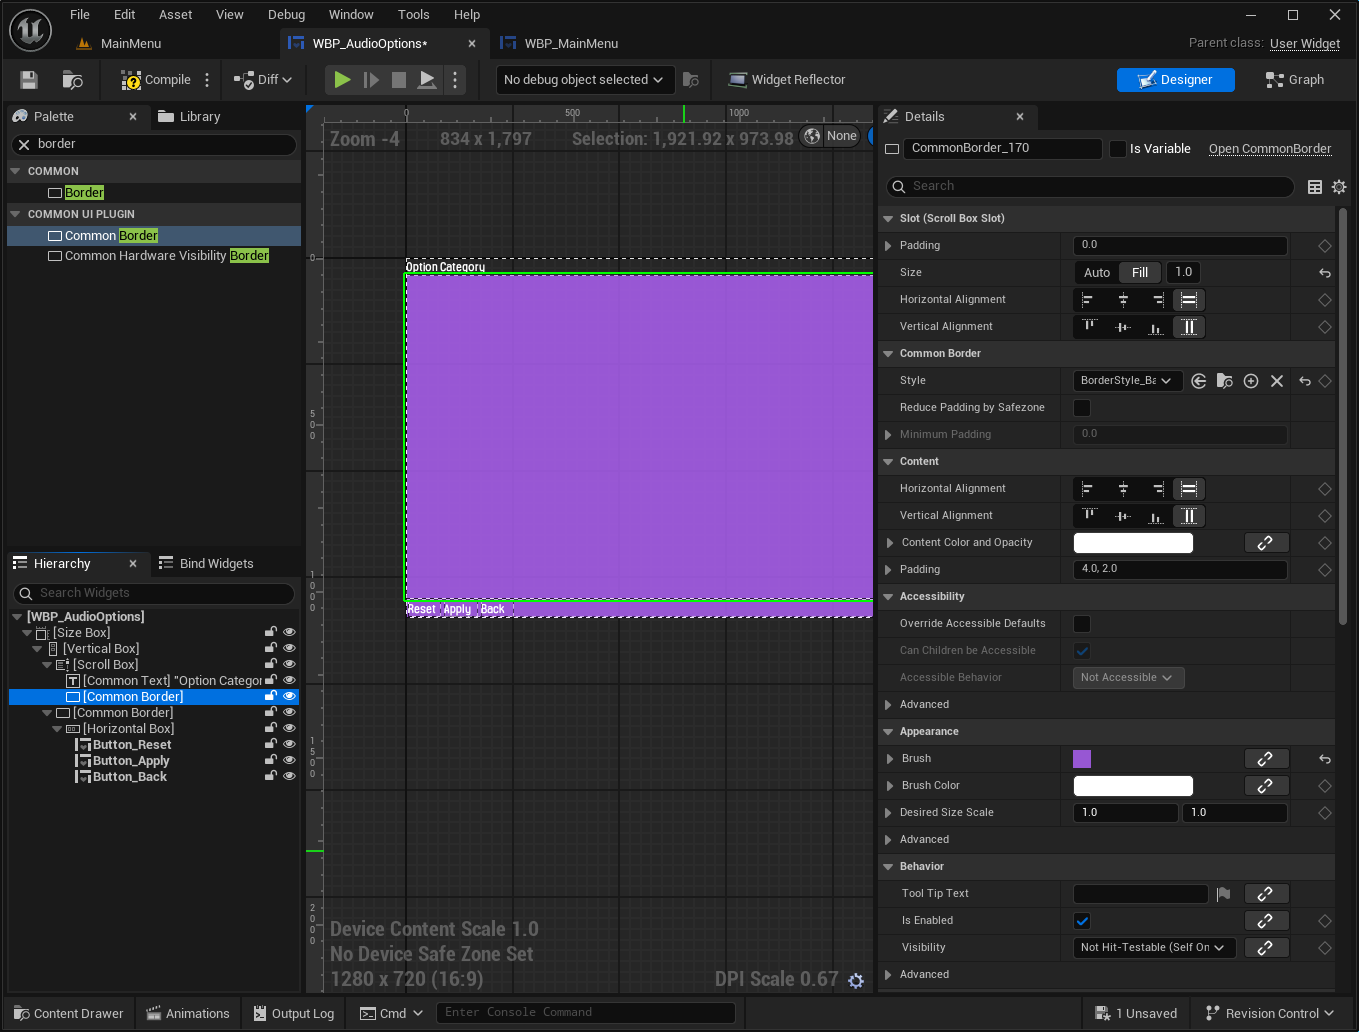Open the Details panel settings gear
Viewport: 1359px width, 1032px height.
(x=1339, y=187)
